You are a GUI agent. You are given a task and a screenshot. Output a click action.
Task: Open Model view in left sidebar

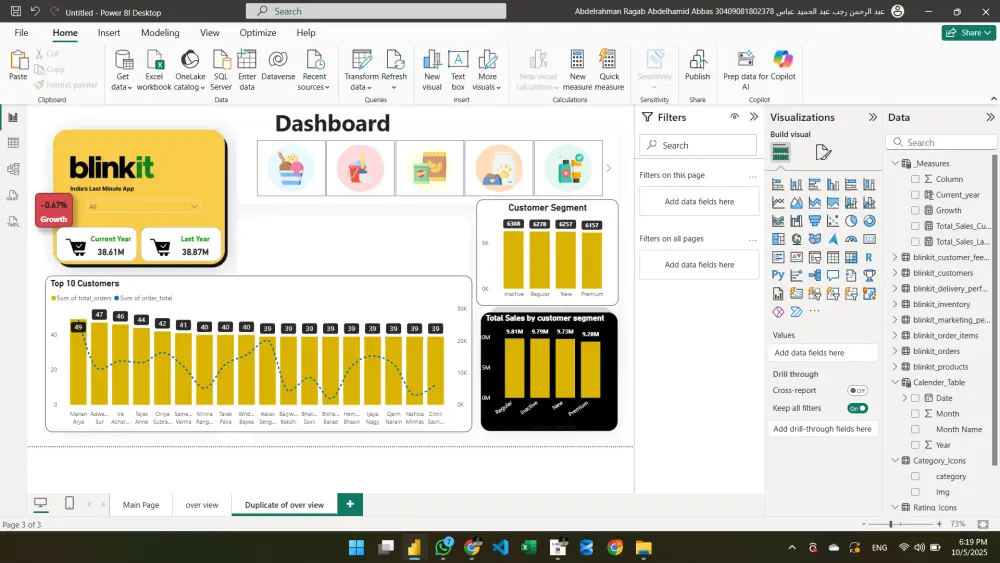[x=13, y=169]
